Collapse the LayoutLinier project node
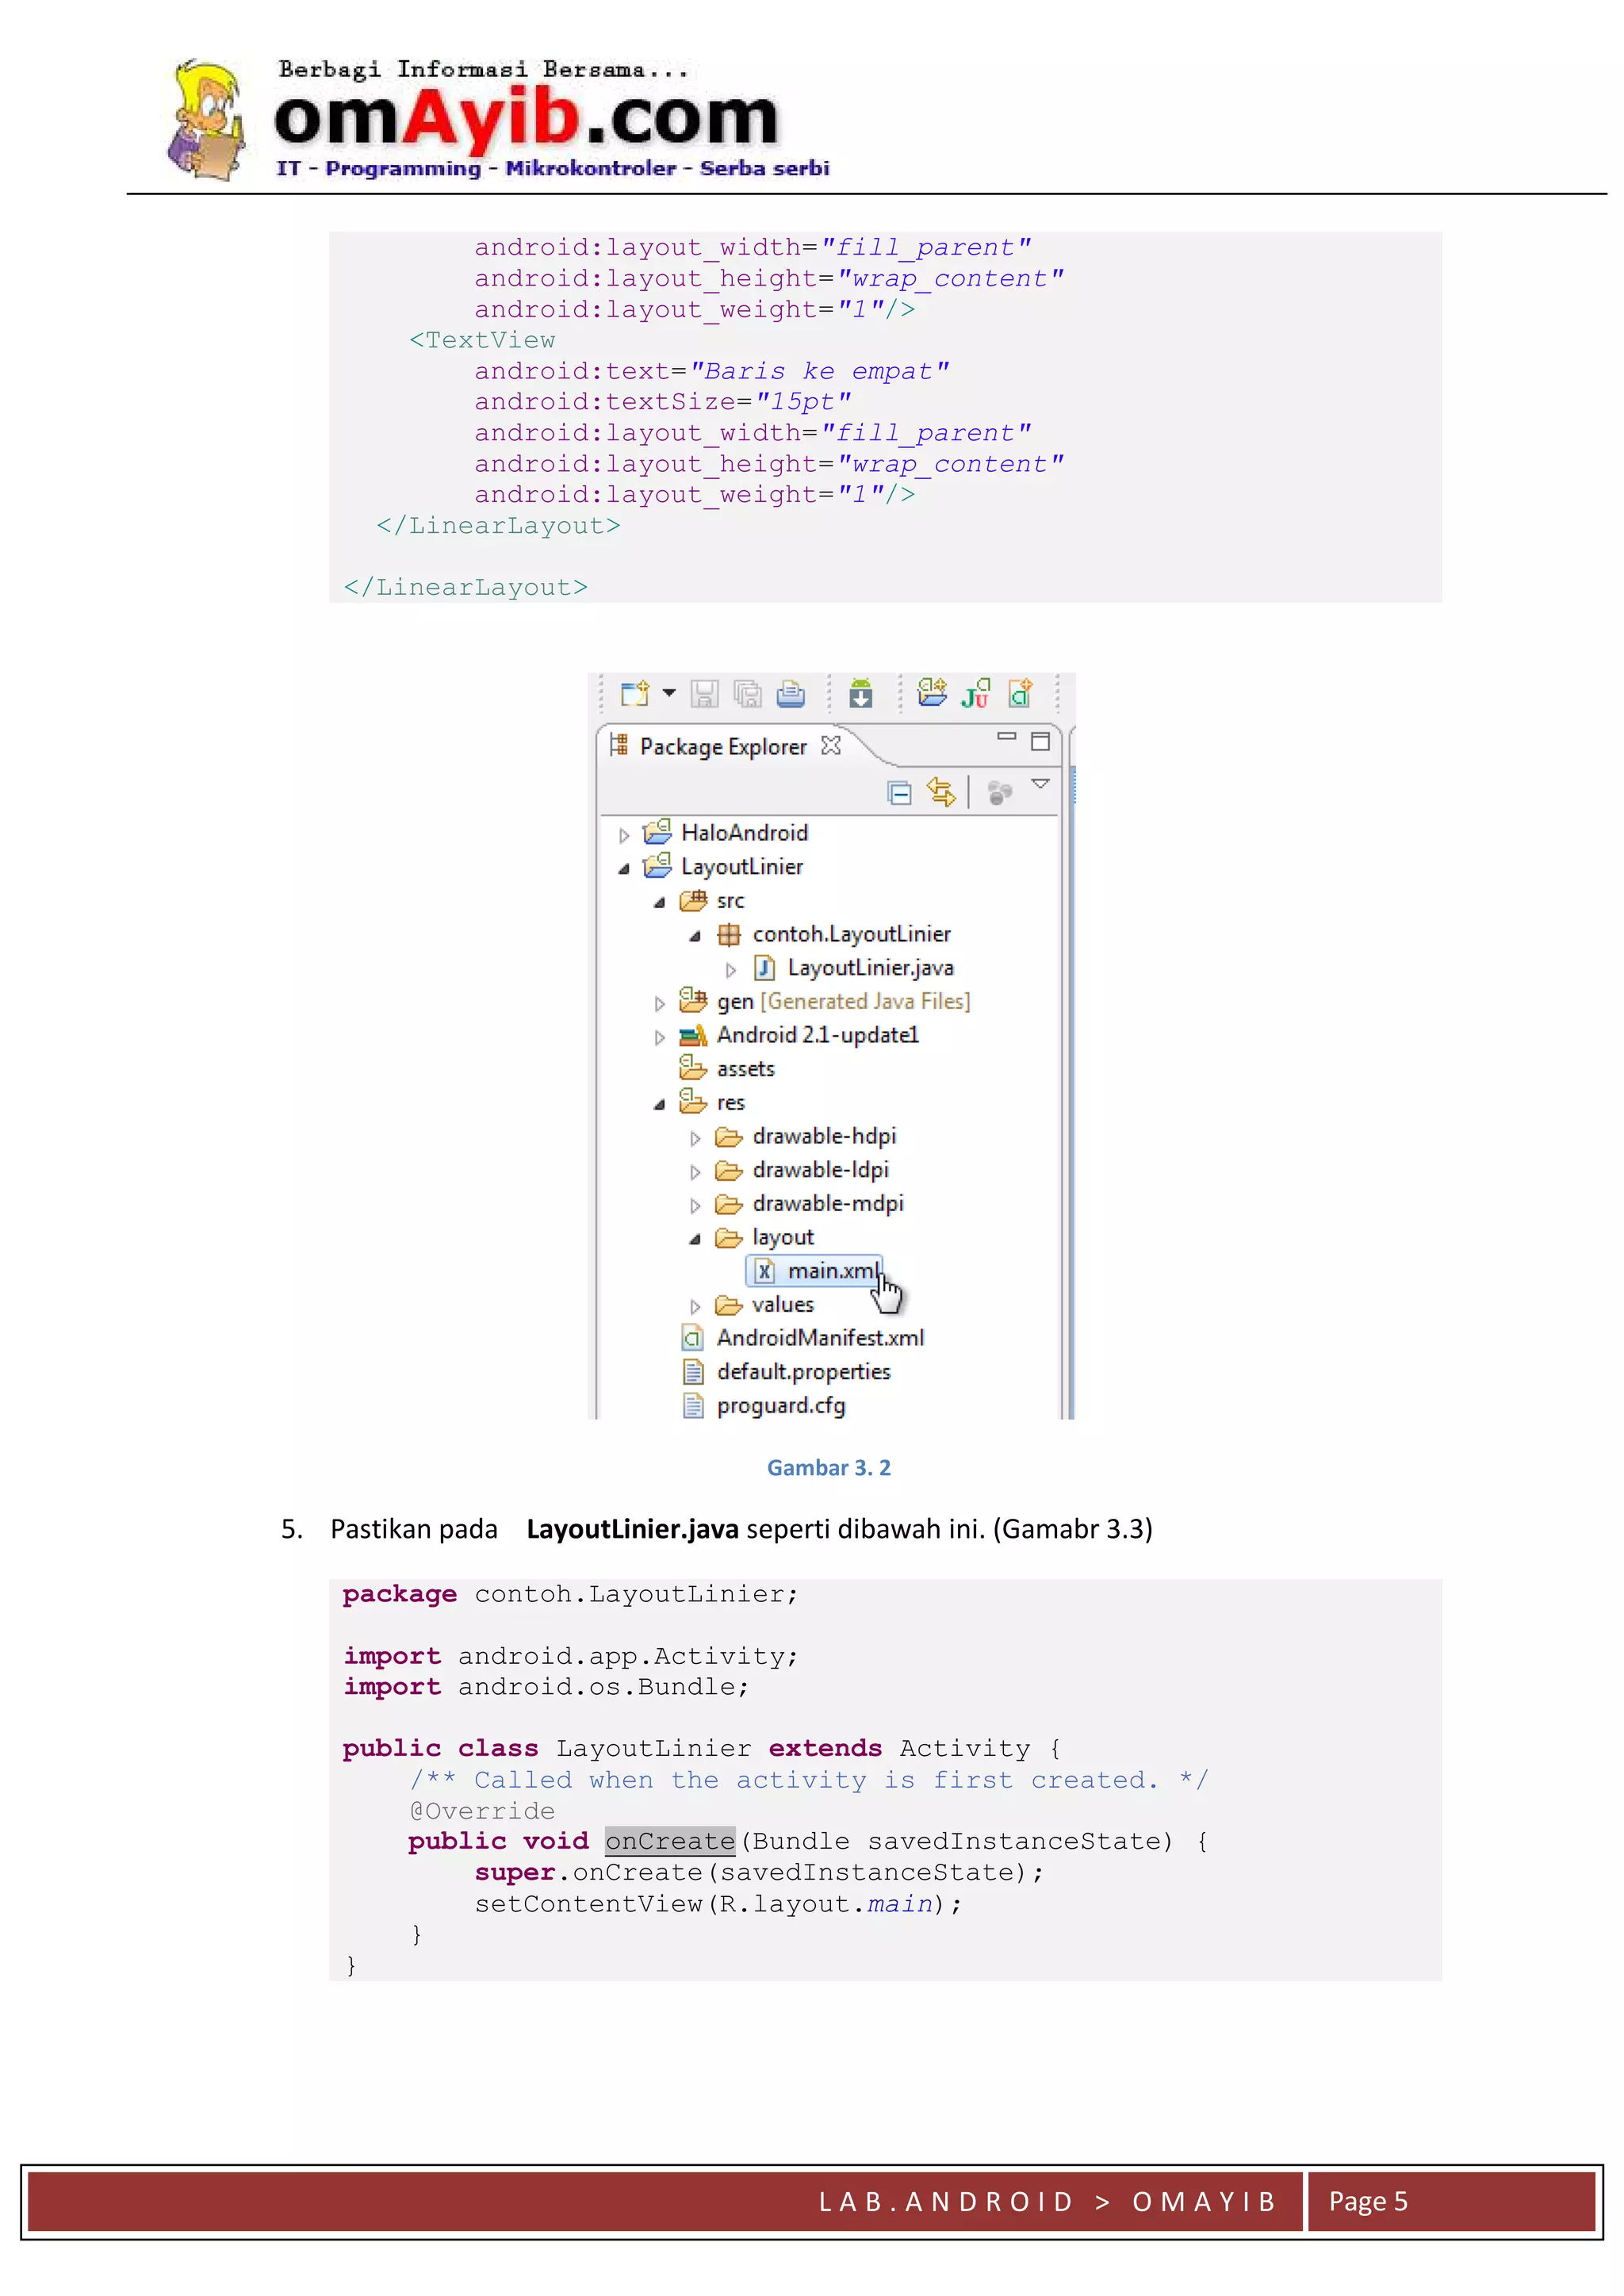Viewport: 1624px width, 2296px height. click(624, 869)
